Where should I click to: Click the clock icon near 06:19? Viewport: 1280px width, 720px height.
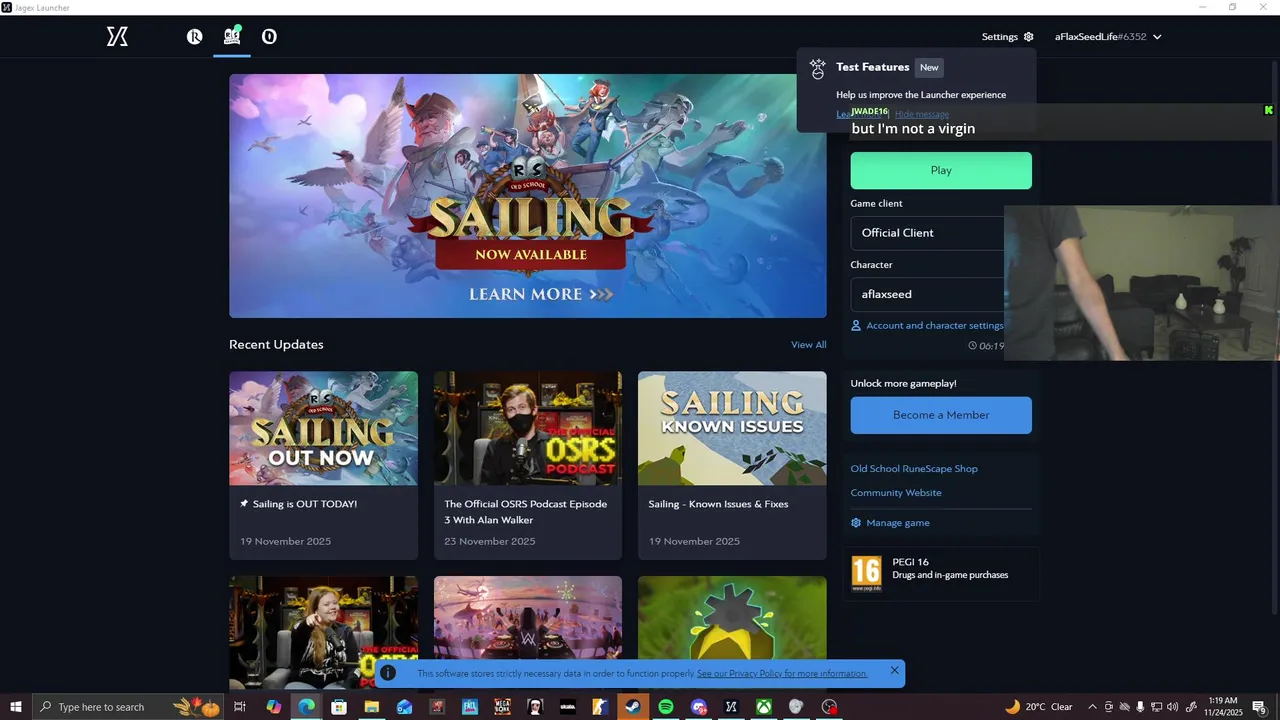[973, 346]
